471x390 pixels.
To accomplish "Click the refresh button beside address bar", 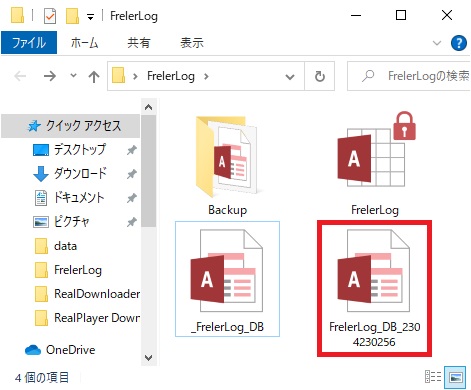I will click(320, 76).
